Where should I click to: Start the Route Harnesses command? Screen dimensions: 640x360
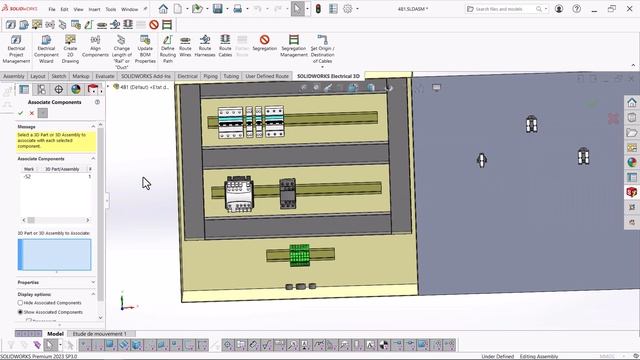[205, 46]
